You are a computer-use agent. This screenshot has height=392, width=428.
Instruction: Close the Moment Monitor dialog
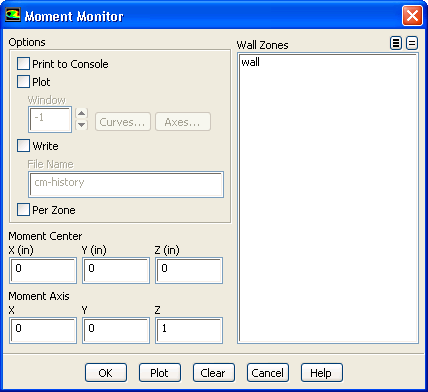412,16
